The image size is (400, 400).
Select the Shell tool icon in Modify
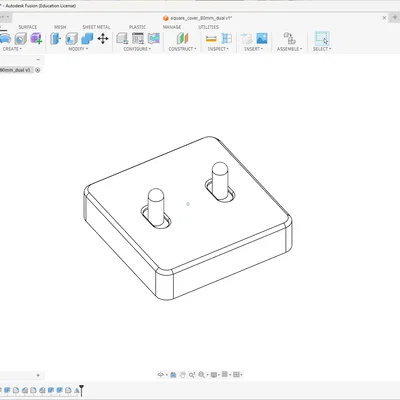(71, 39)
